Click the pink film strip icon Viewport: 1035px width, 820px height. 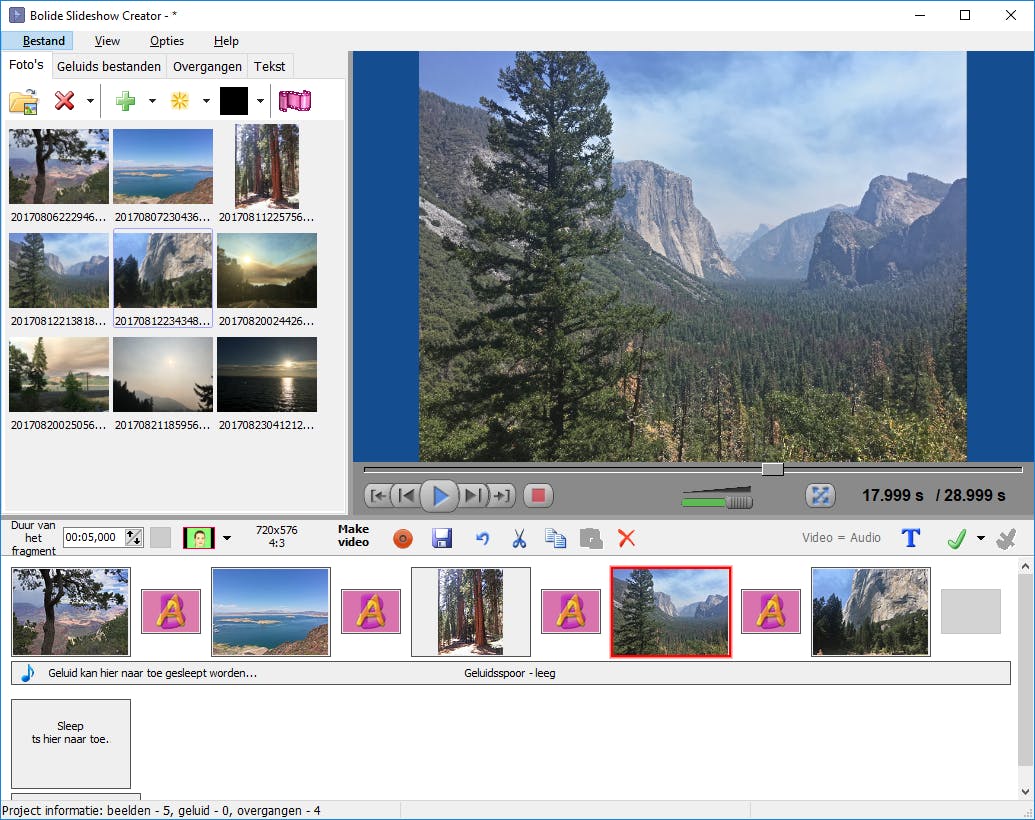tap(294, 101)
